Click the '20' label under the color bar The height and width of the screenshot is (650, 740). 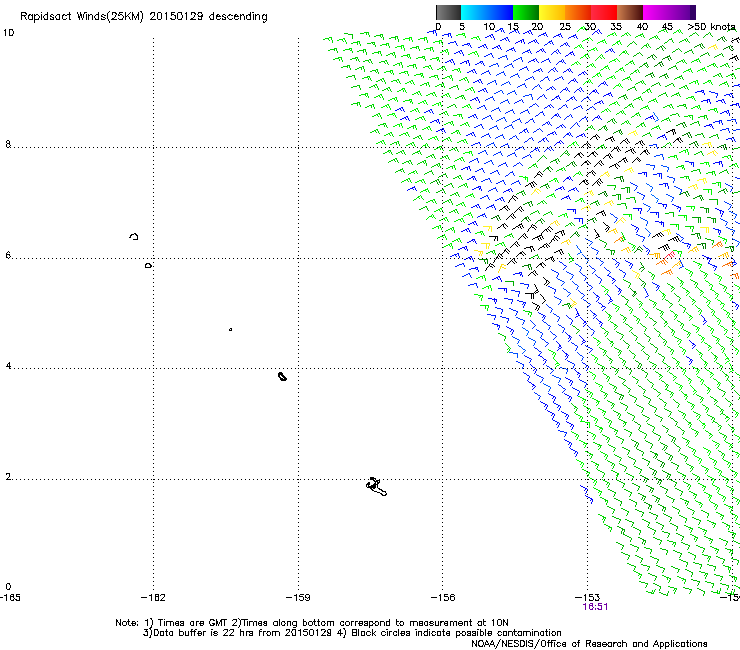[x=537, y=27]
